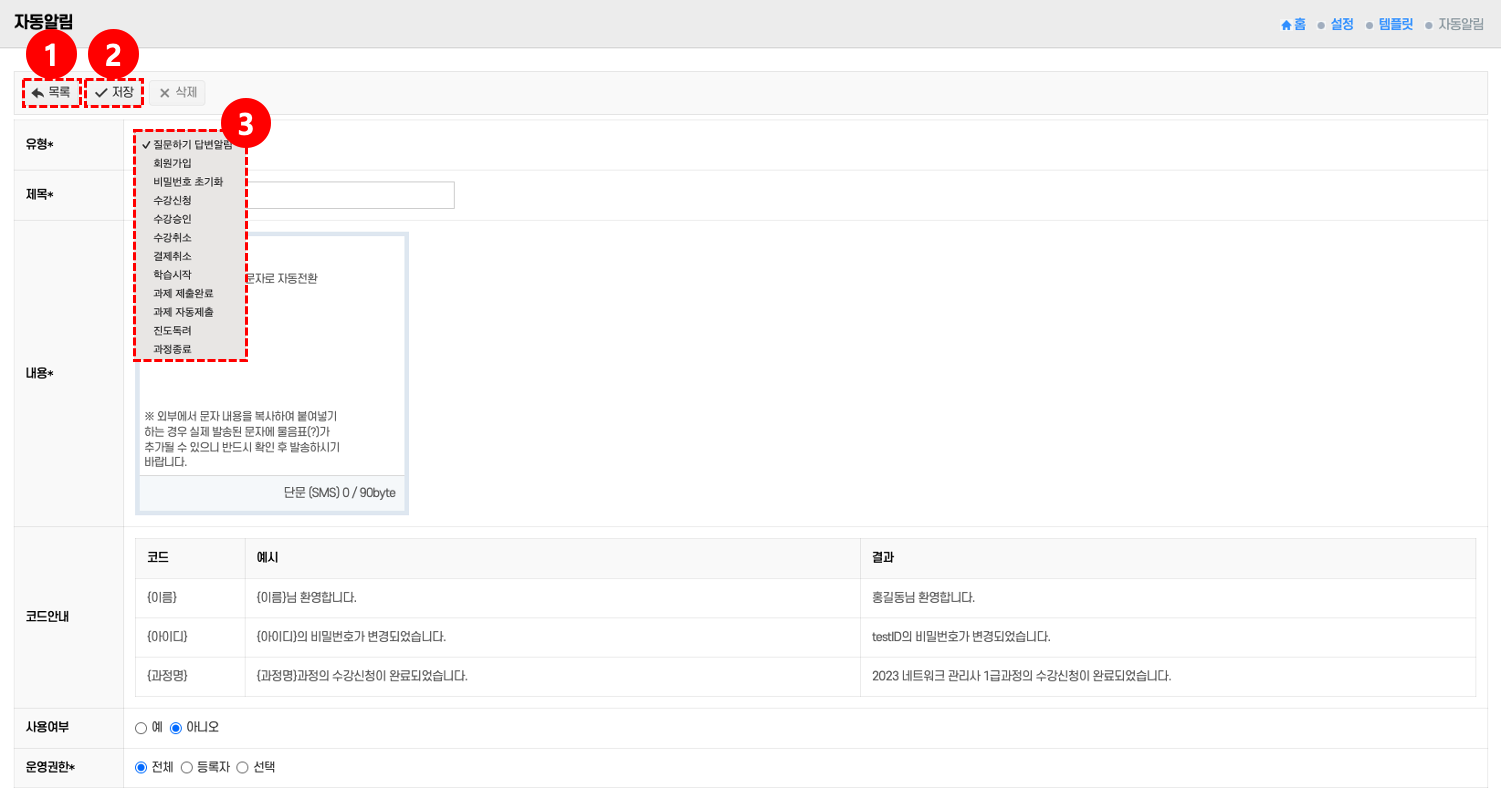Click the 저장 checkmark button
The width and height of the screenshot is (1501, 796).
tap(114, 93)
